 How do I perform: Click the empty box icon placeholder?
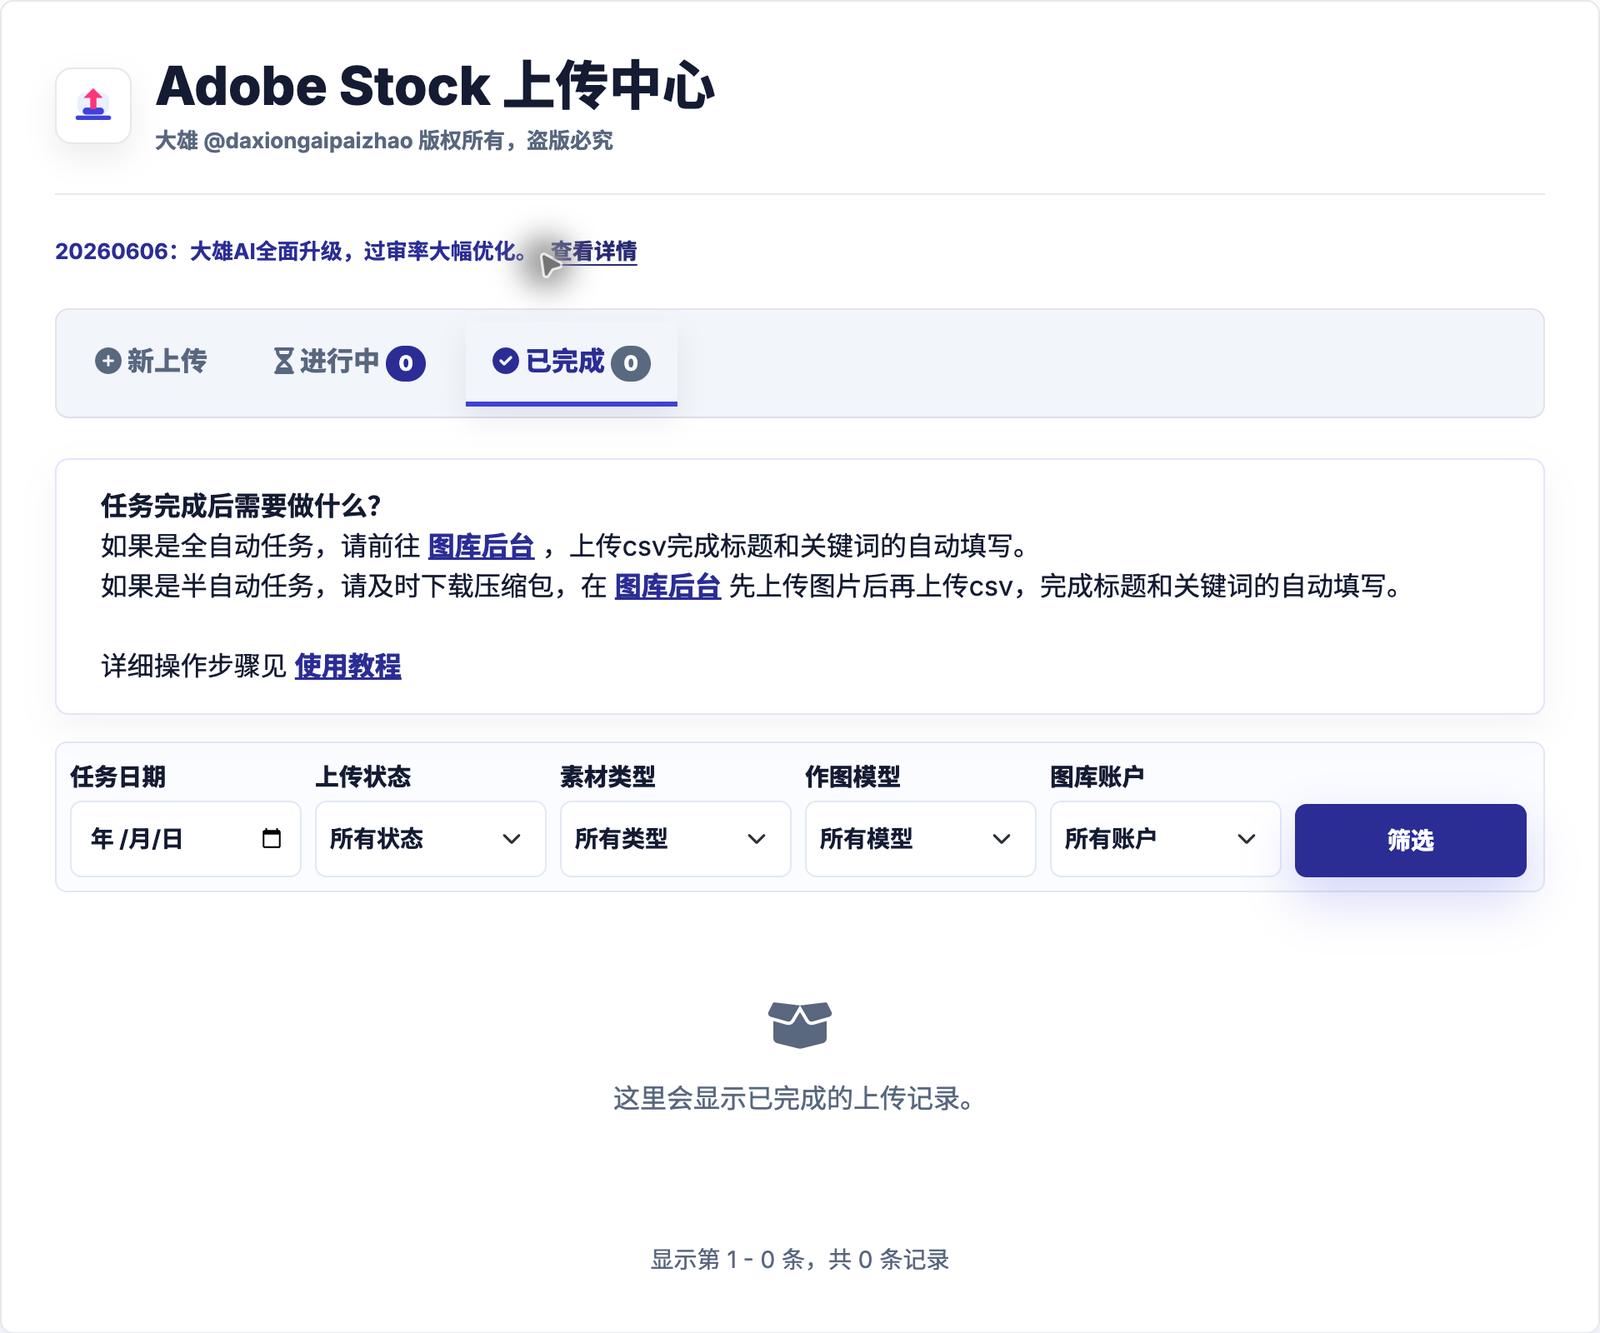pyautogui.click(x=800, y=1025)
